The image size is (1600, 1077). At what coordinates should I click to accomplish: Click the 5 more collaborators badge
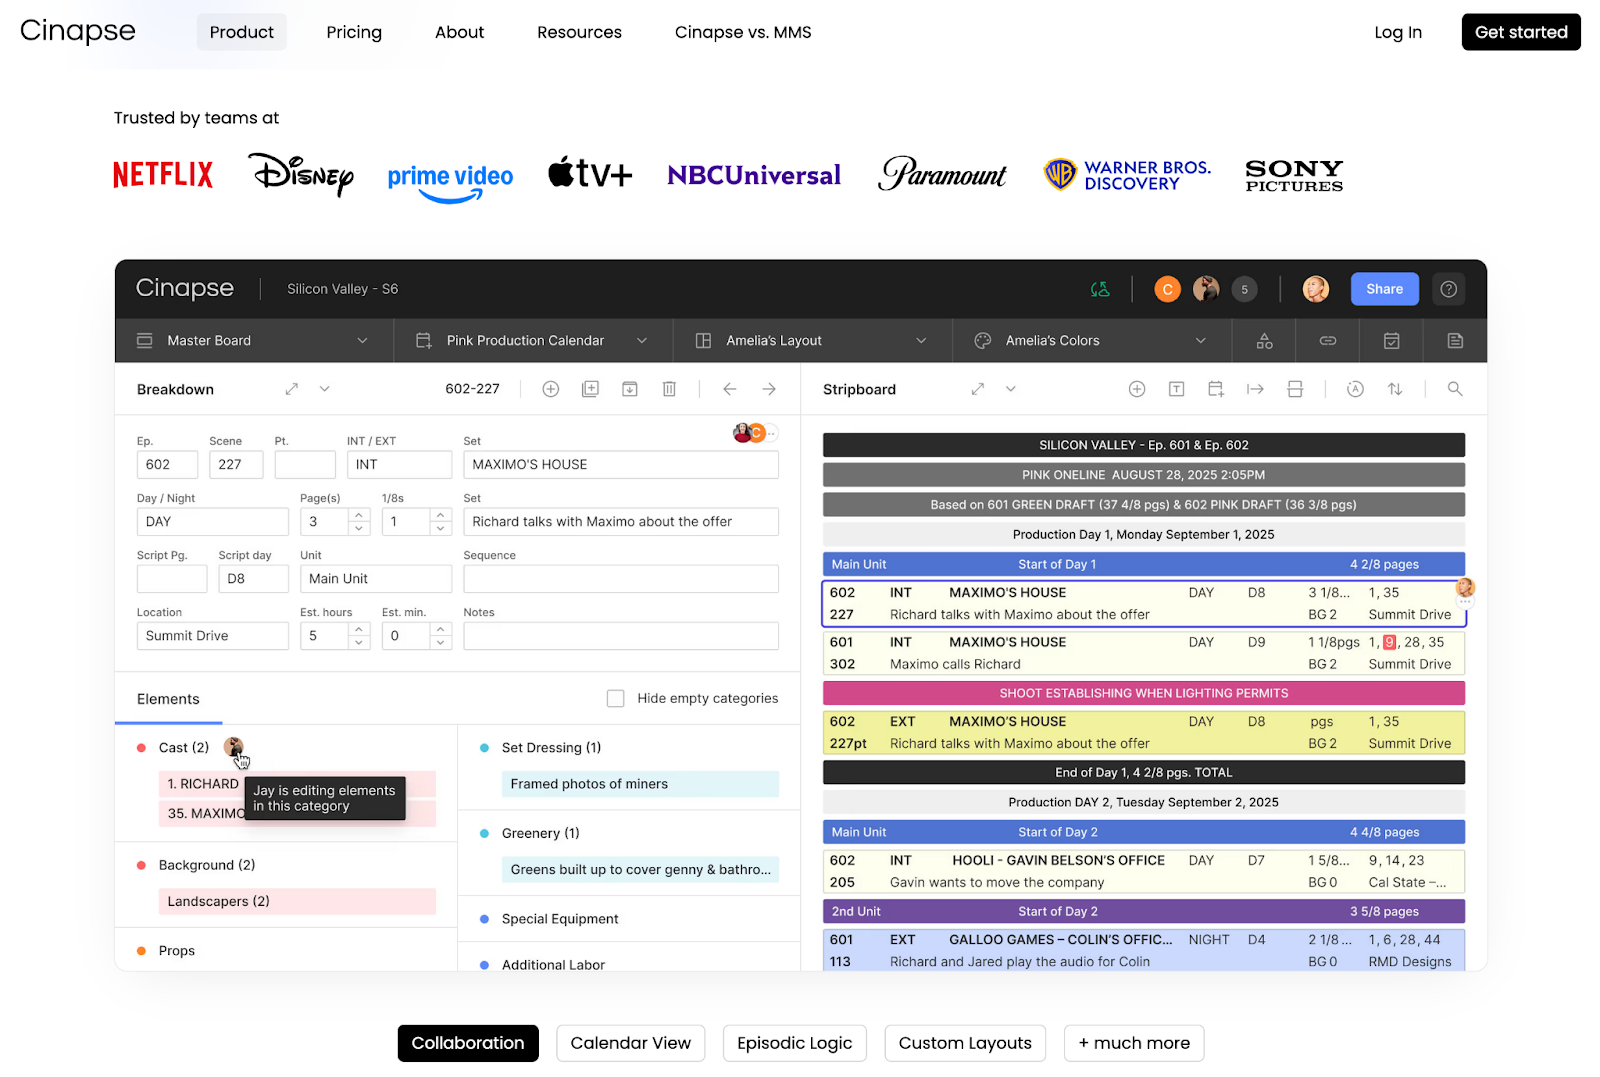pos(1244,289)
